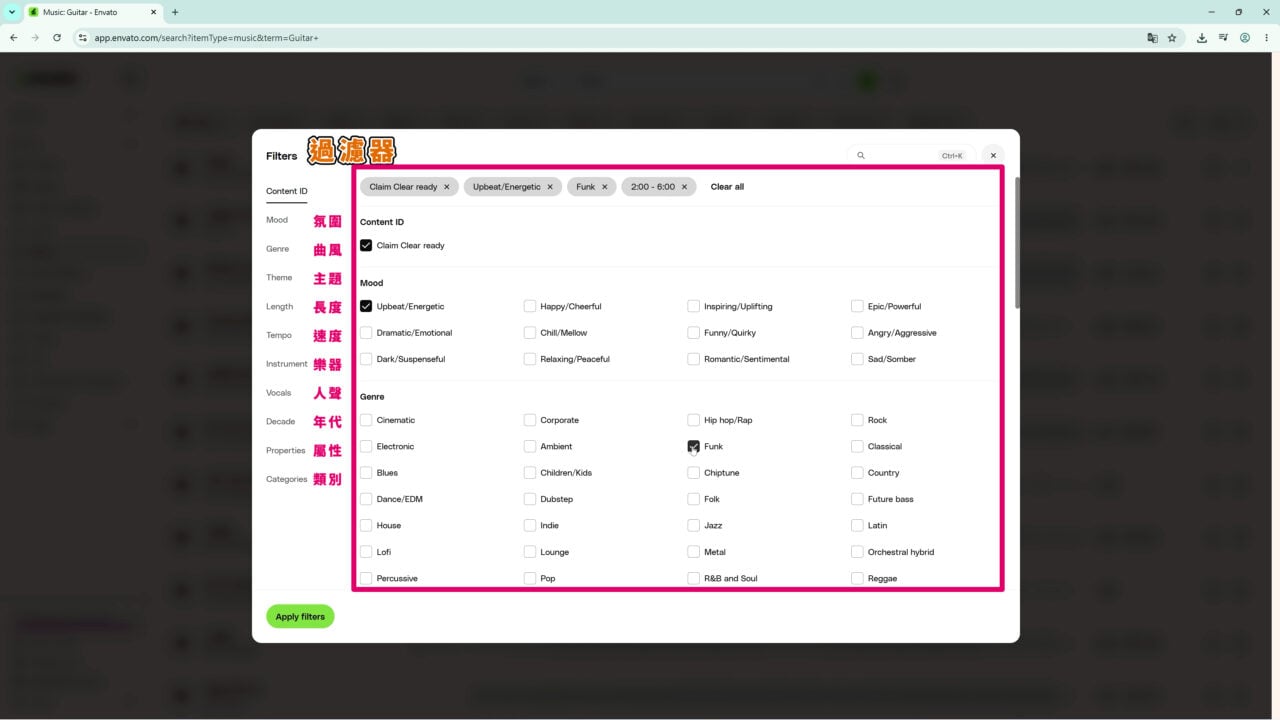Open the translate page icon
1280x720 pixels.
click(1152, 38)
